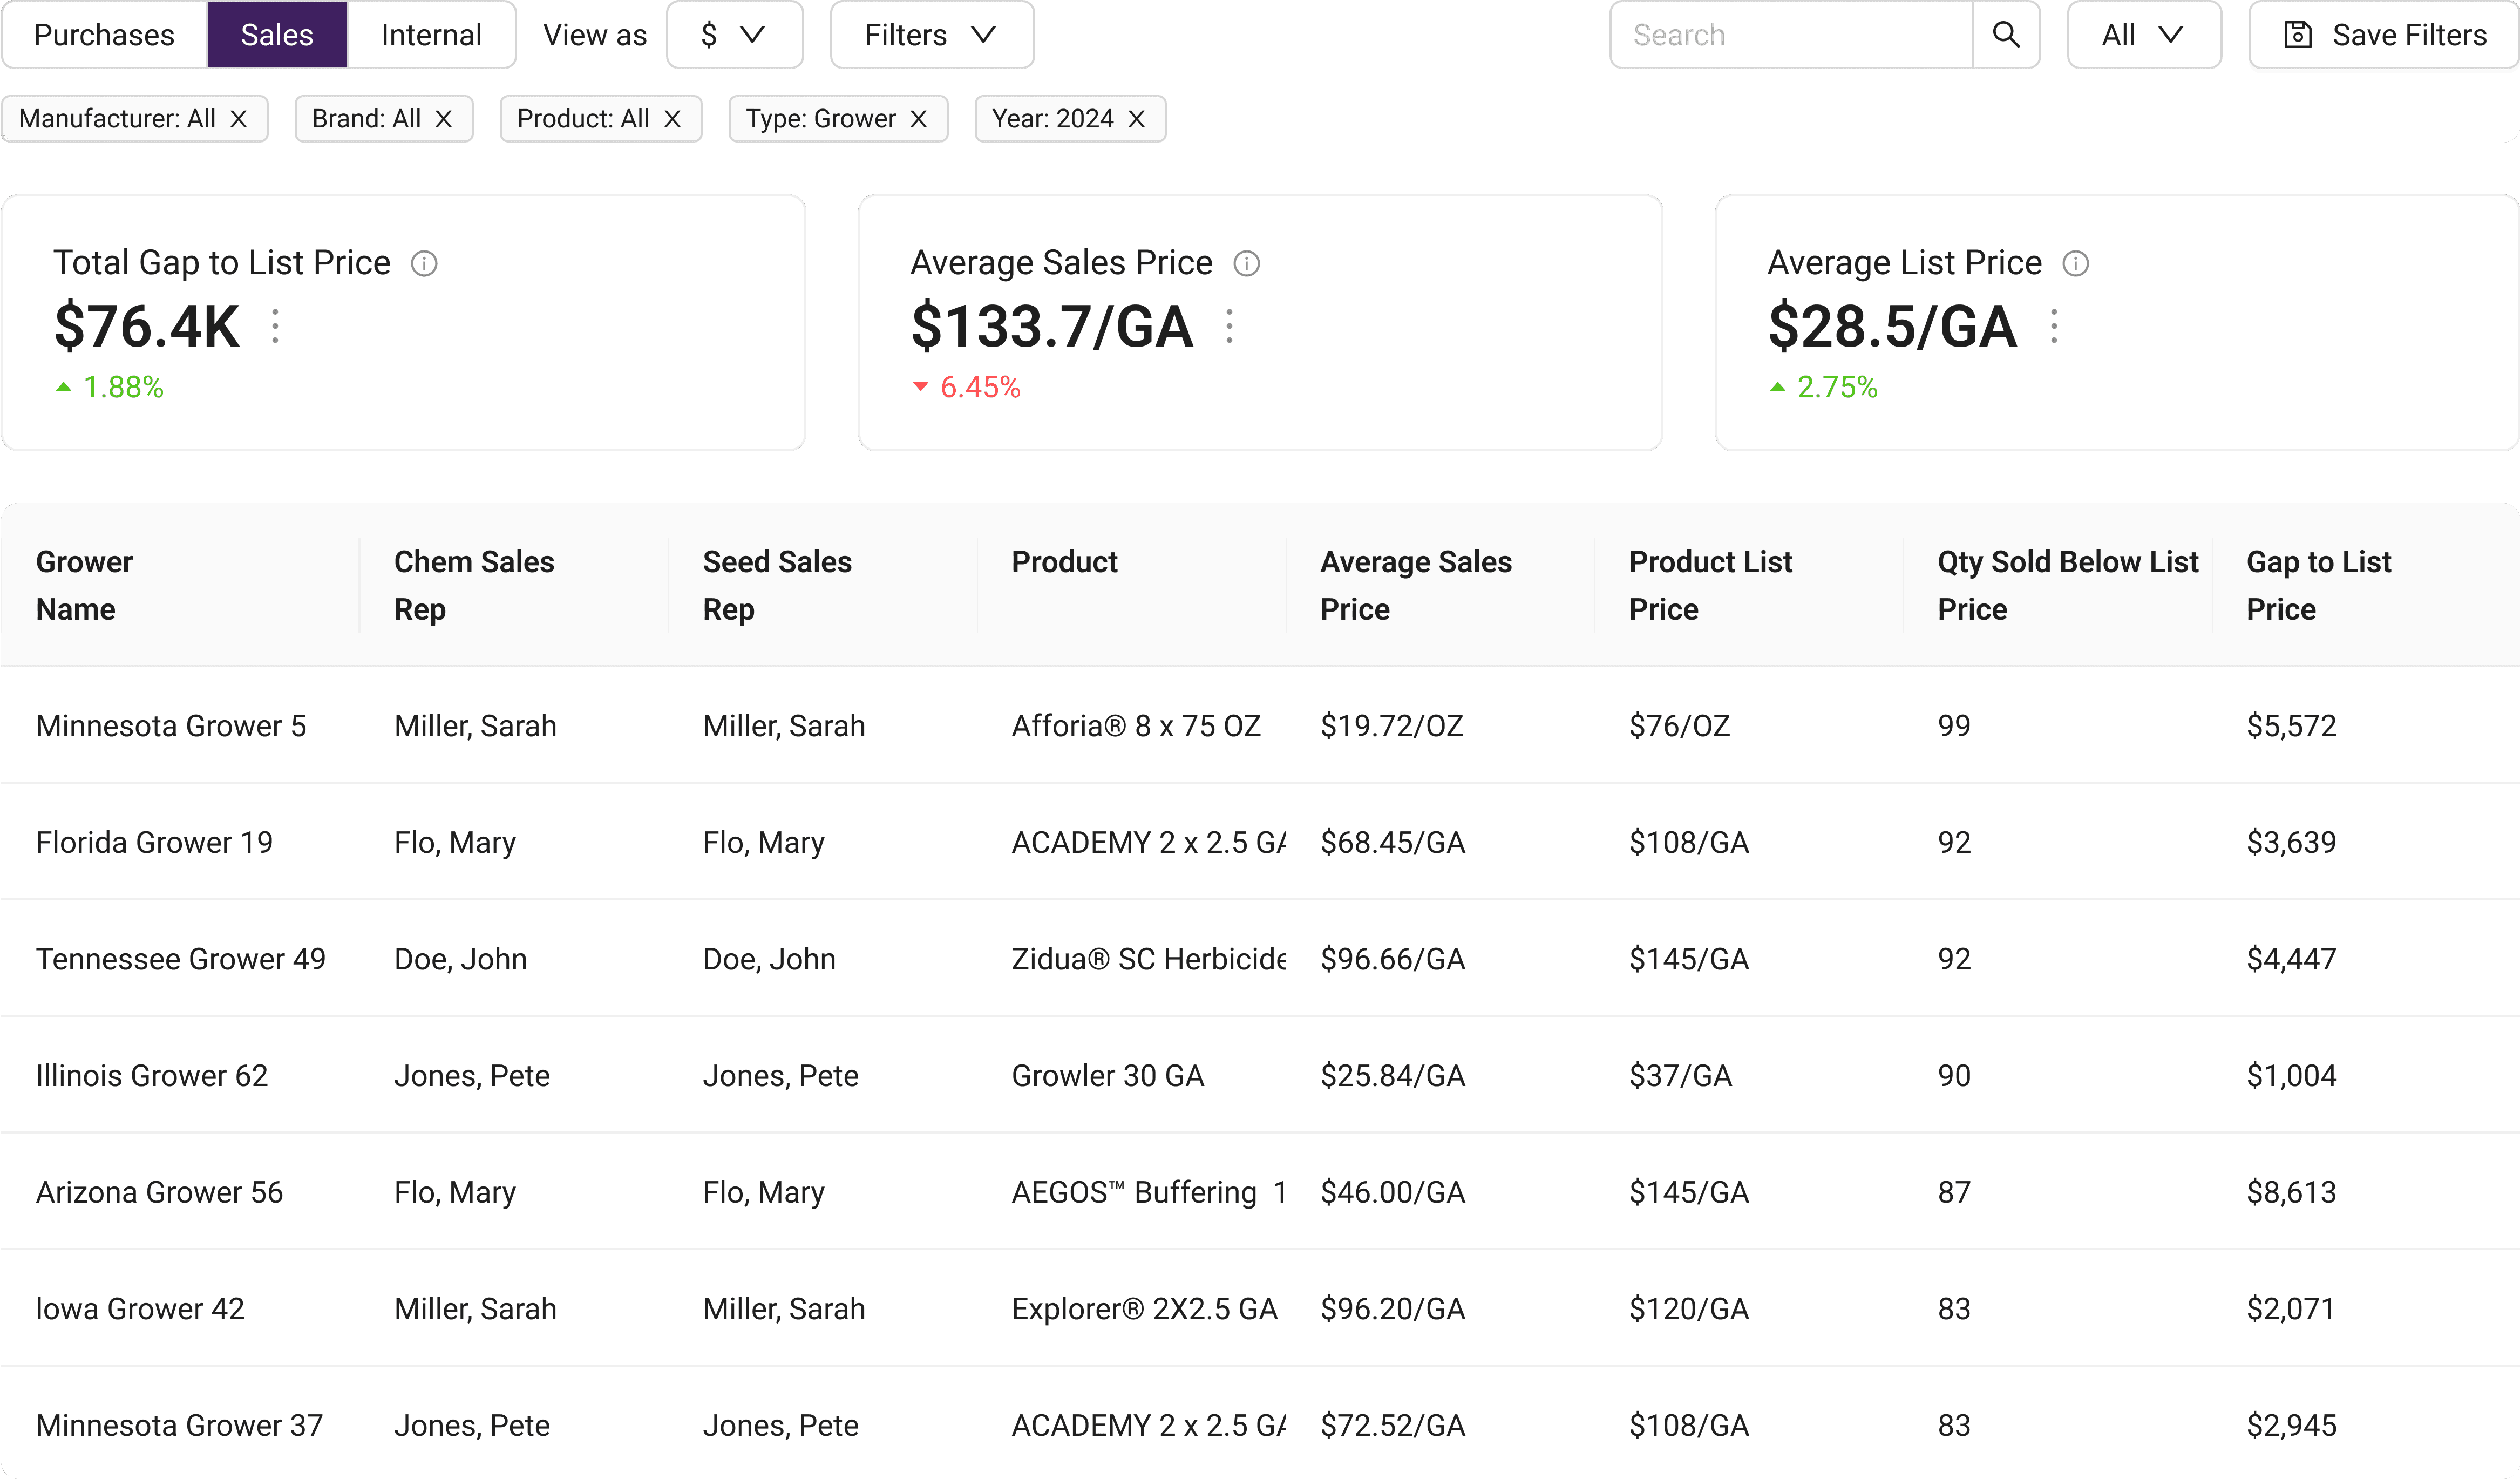Clear the Type: Grower filter chip
Screen dimensions: 2520x1479
pos(918,119)
